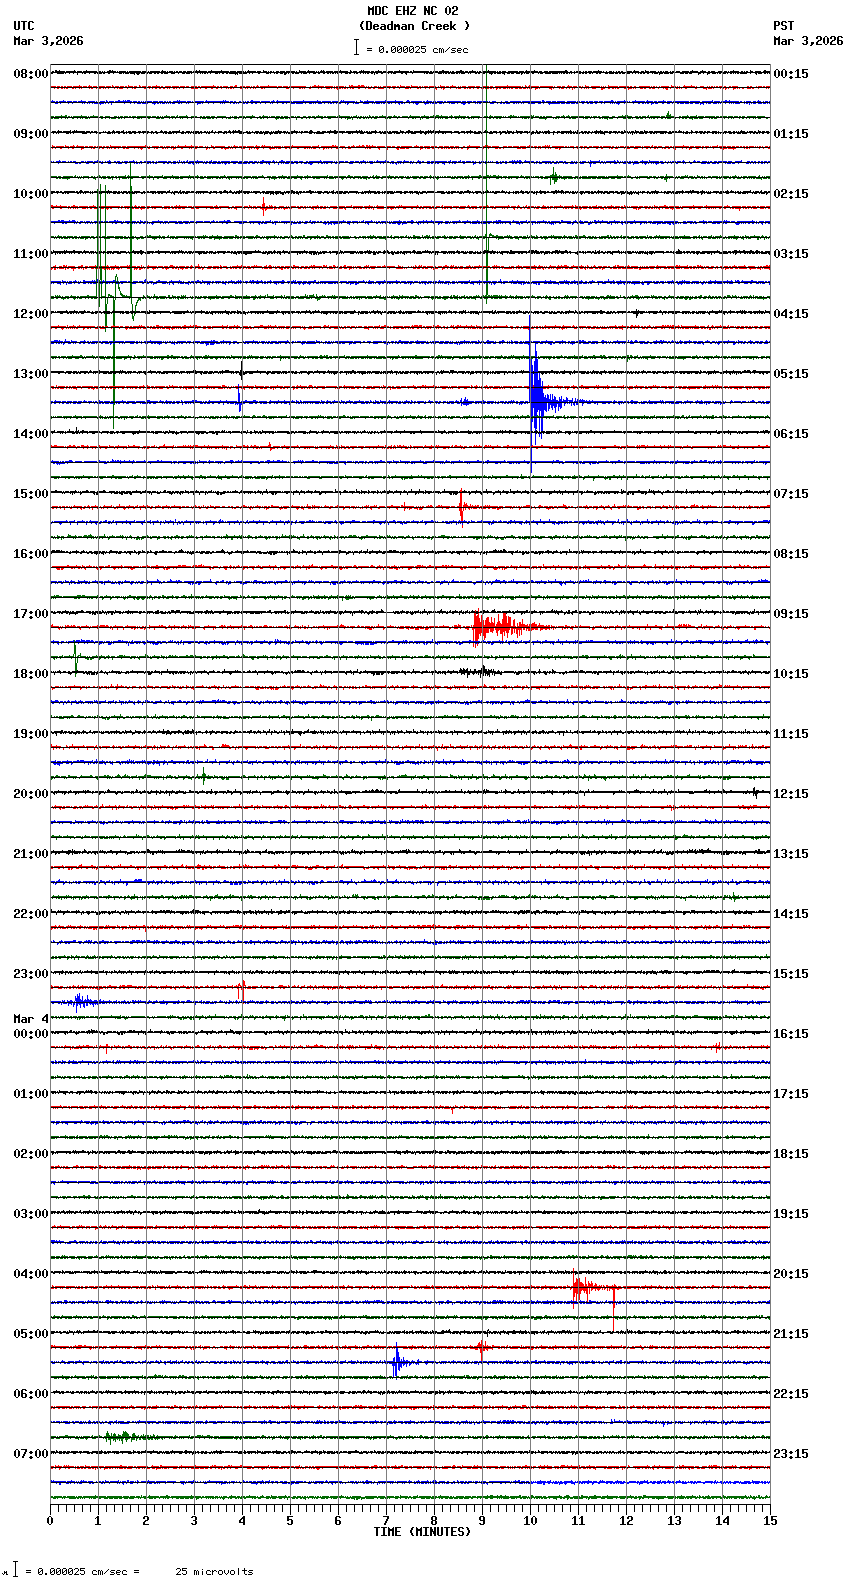Screen dimensions: 850x1584
Task: Click the 'Mar 4' date label
Action: (x=31, y=1019)
